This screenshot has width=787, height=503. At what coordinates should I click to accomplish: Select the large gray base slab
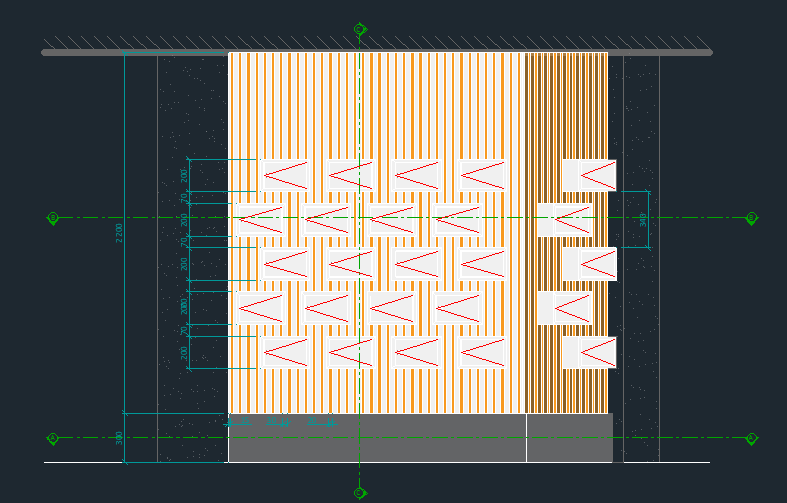tap(377, 438)
